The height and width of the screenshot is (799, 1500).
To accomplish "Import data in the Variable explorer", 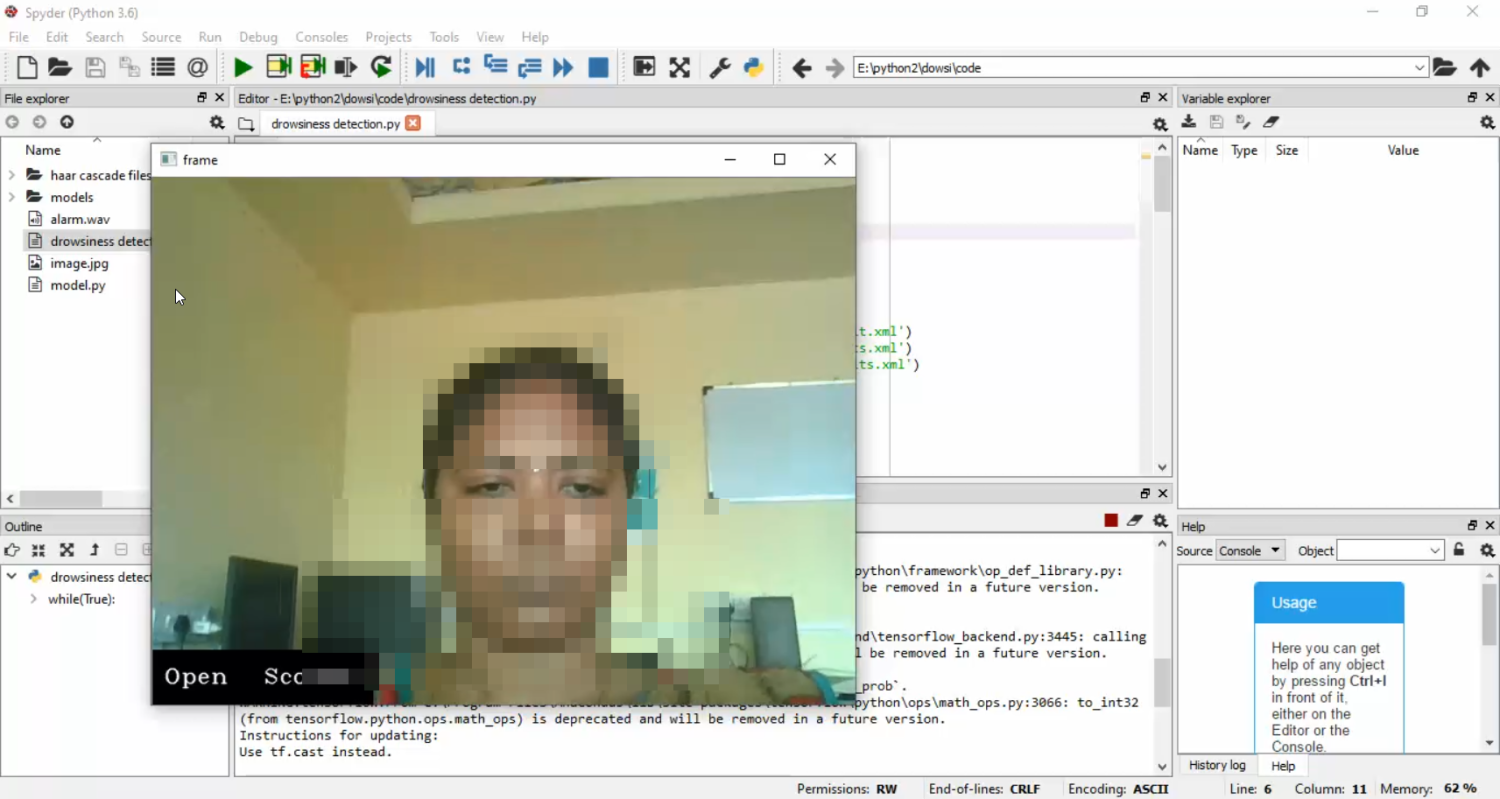I will 1189,122.
